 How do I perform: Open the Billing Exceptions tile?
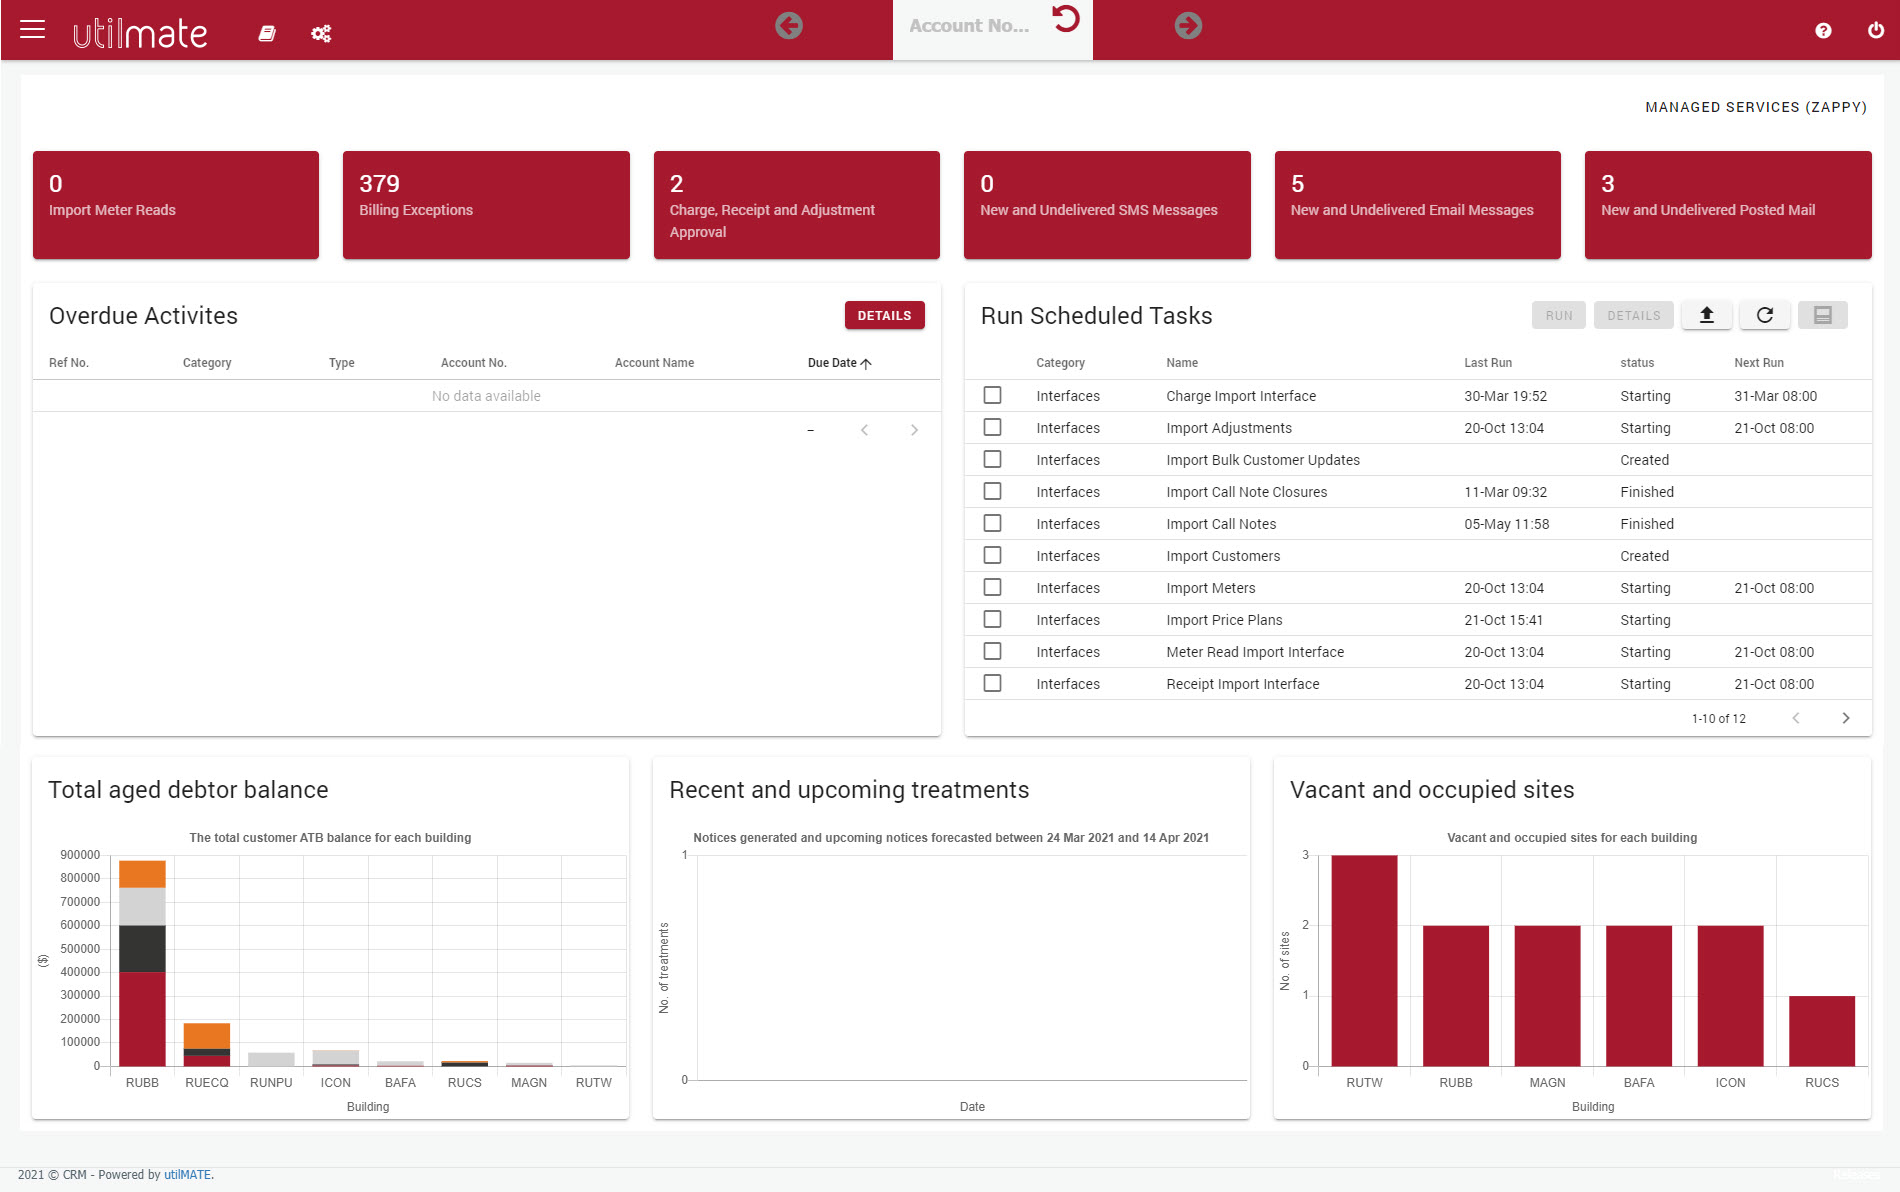(486, 205)
